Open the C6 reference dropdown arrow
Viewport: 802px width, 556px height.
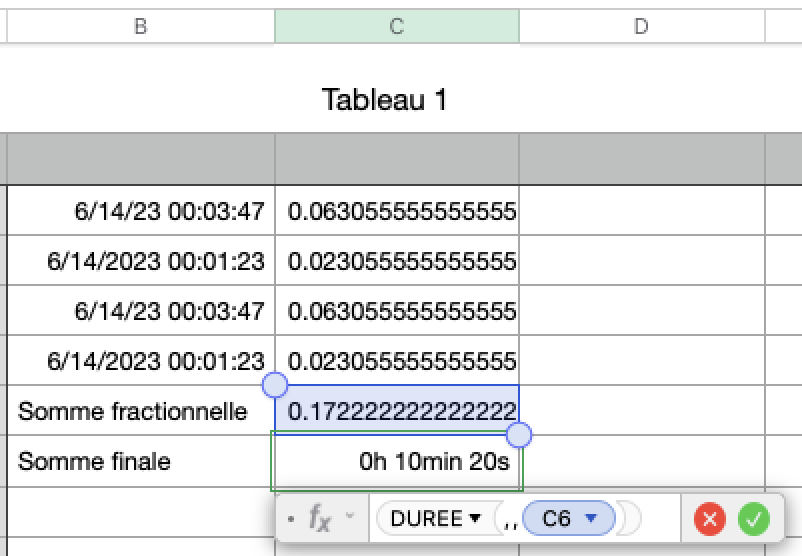(x=591, y=519)
